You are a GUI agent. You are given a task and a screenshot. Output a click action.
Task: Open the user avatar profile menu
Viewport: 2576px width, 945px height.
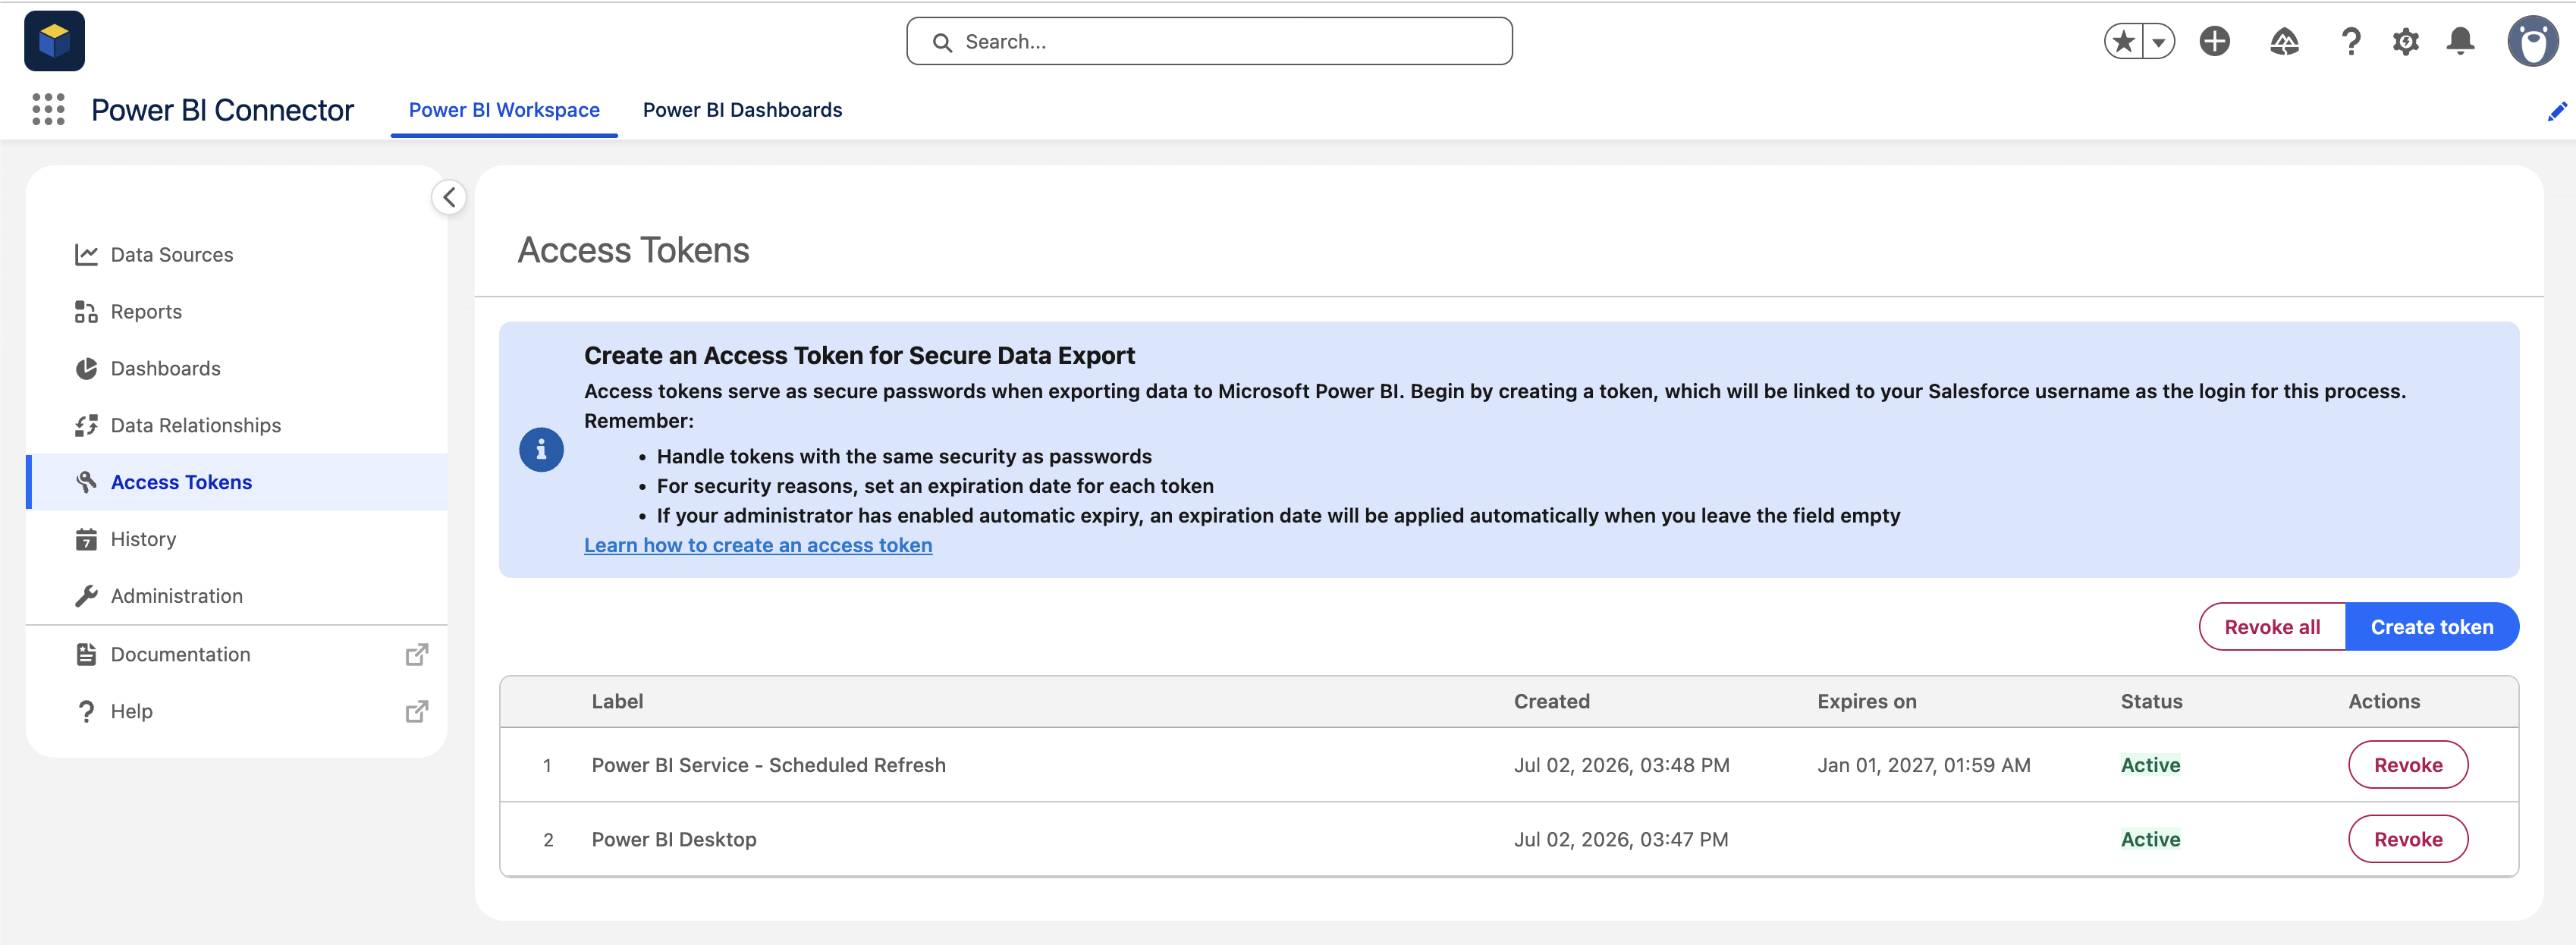[2532, 41]
